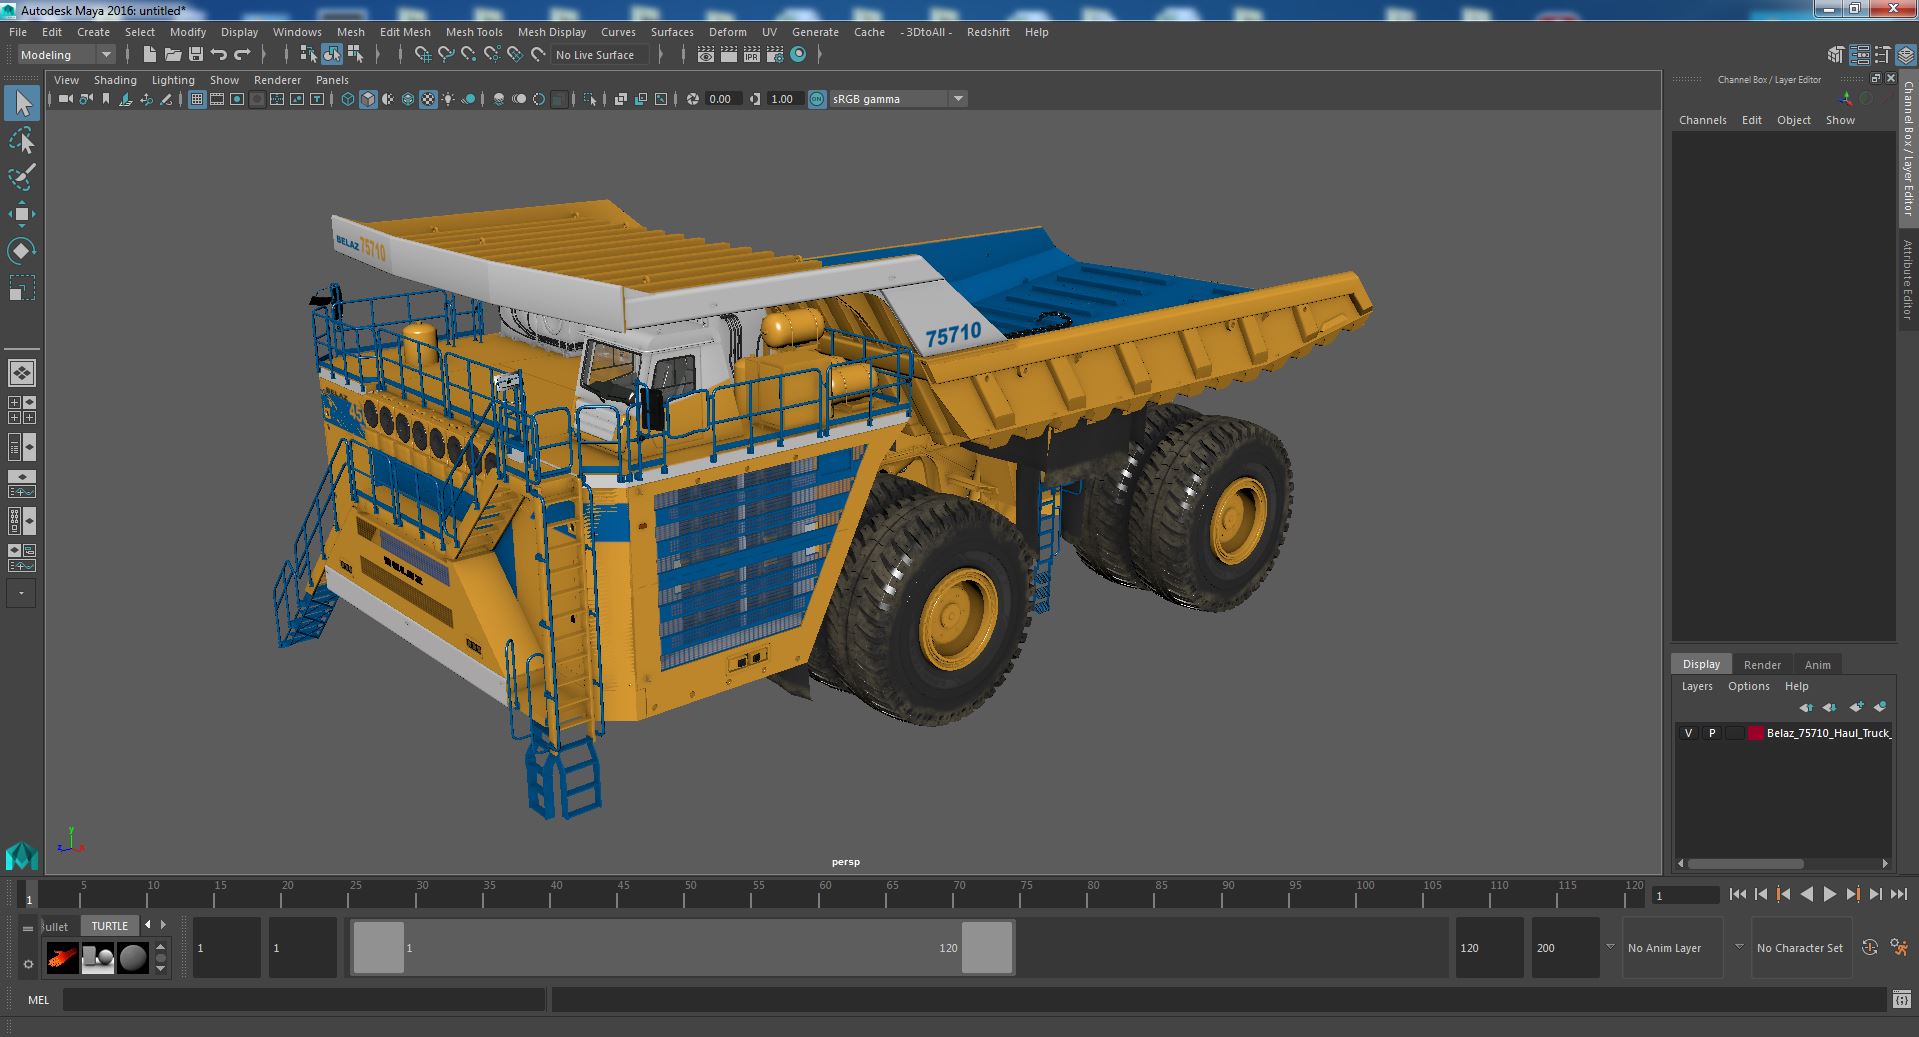Open animation preferences running-man icon
Screen dimensions: 1919x1037
(1899, 948)
